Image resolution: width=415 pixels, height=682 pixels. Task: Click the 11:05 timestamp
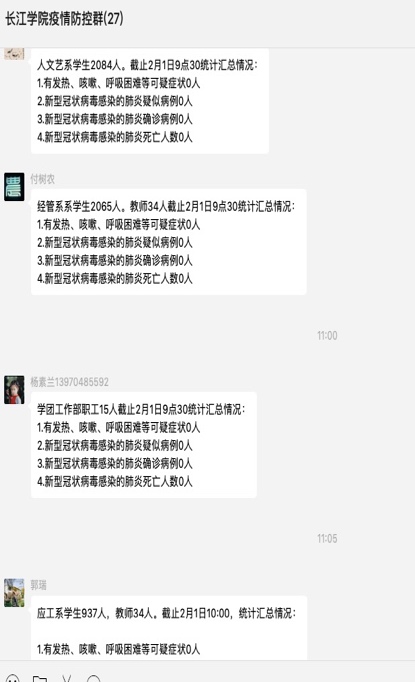327,538
